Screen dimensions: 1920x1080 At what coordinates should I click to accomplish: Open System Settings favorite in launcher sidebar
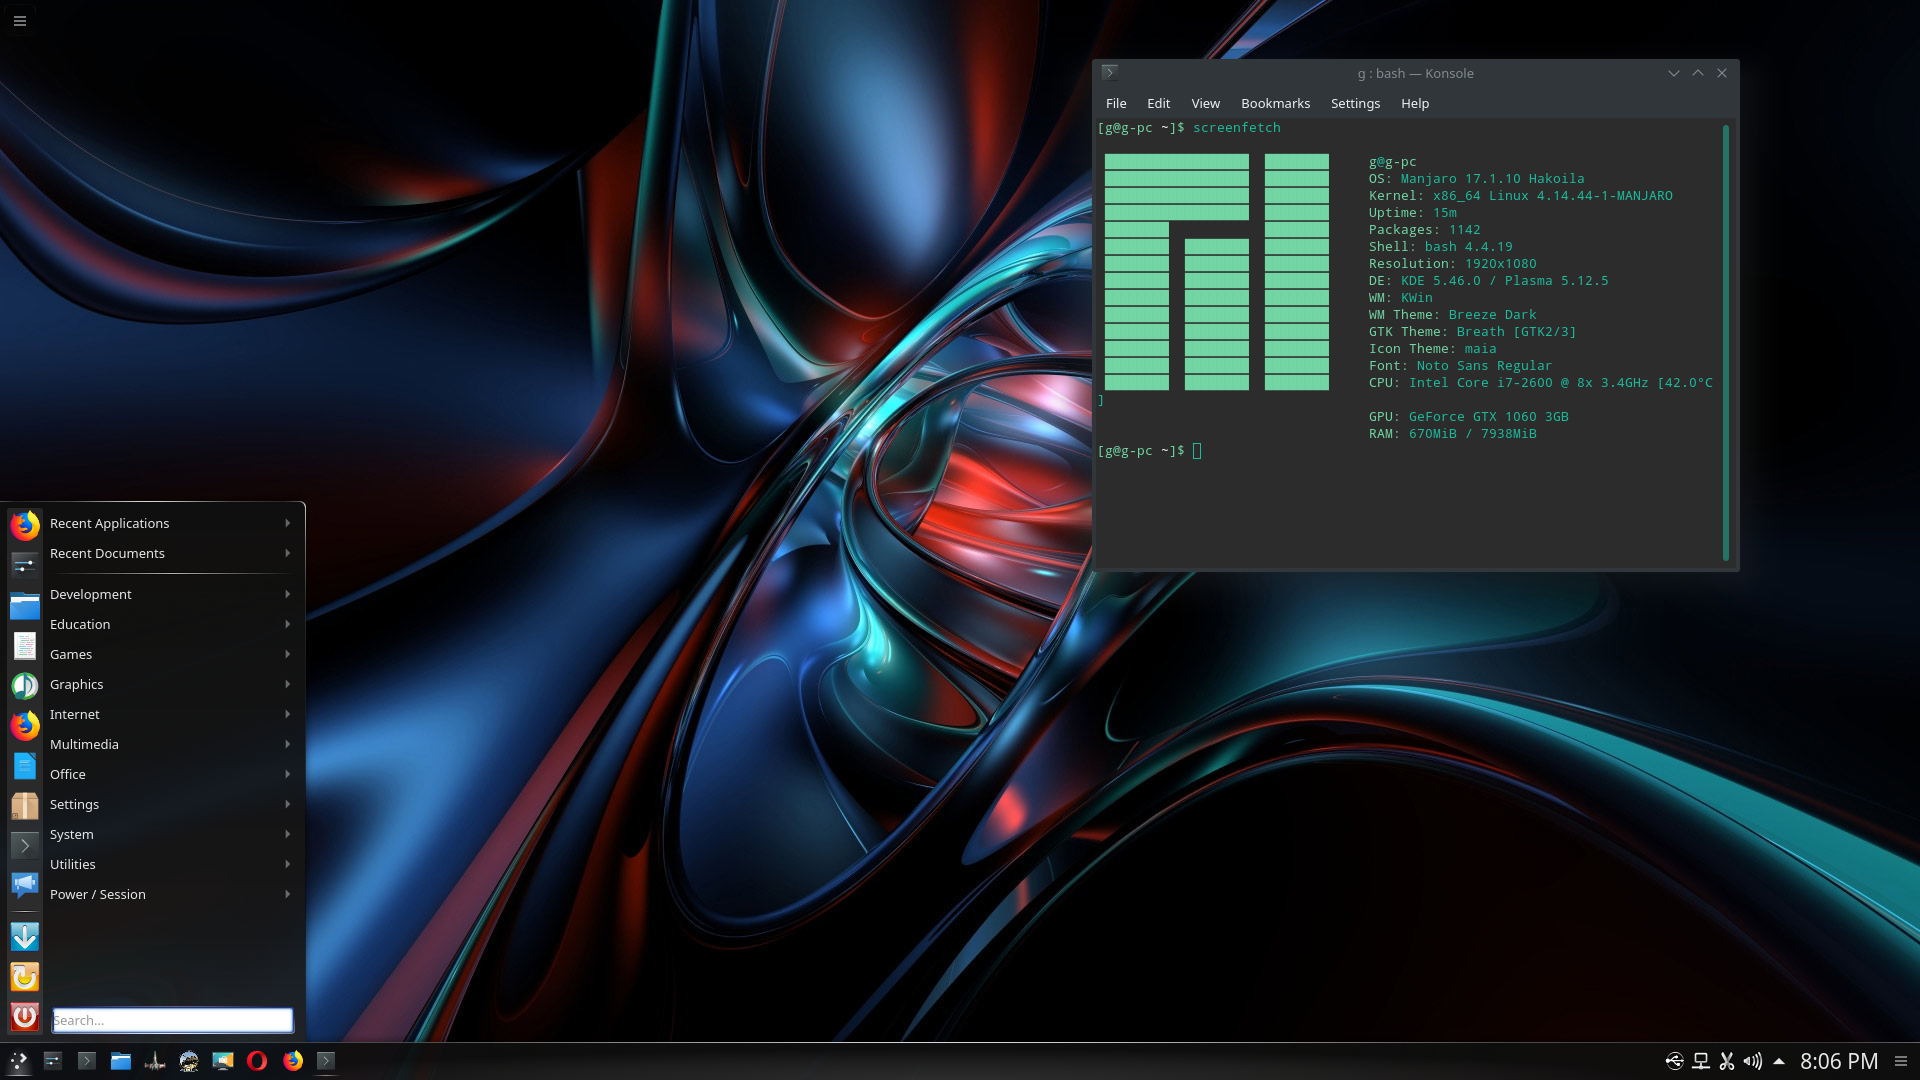pyautogui.click(x=25, y=565)
